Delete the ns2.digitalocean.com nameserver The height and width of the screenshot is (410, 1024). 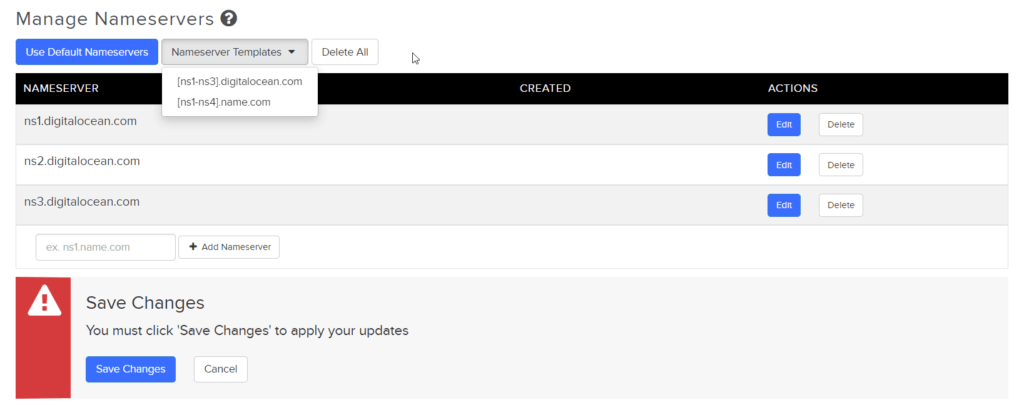[x=840, y=165]
